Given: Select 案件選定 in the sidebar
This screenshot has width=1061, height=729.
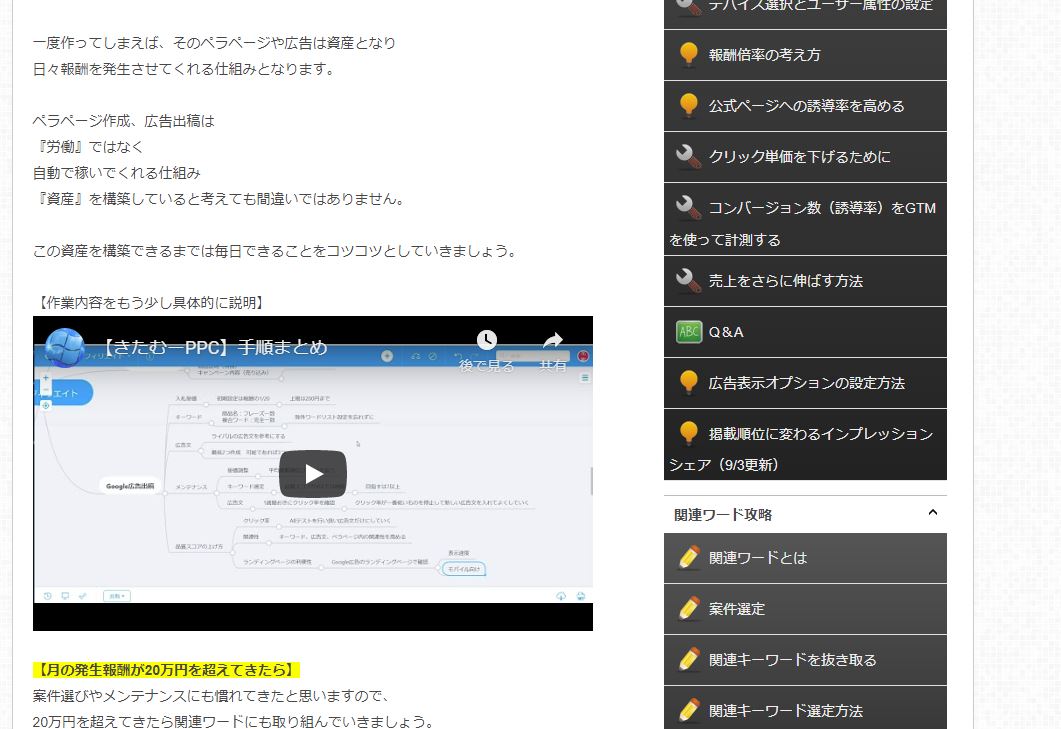Looking at the screenshot, I should point(737,609).
